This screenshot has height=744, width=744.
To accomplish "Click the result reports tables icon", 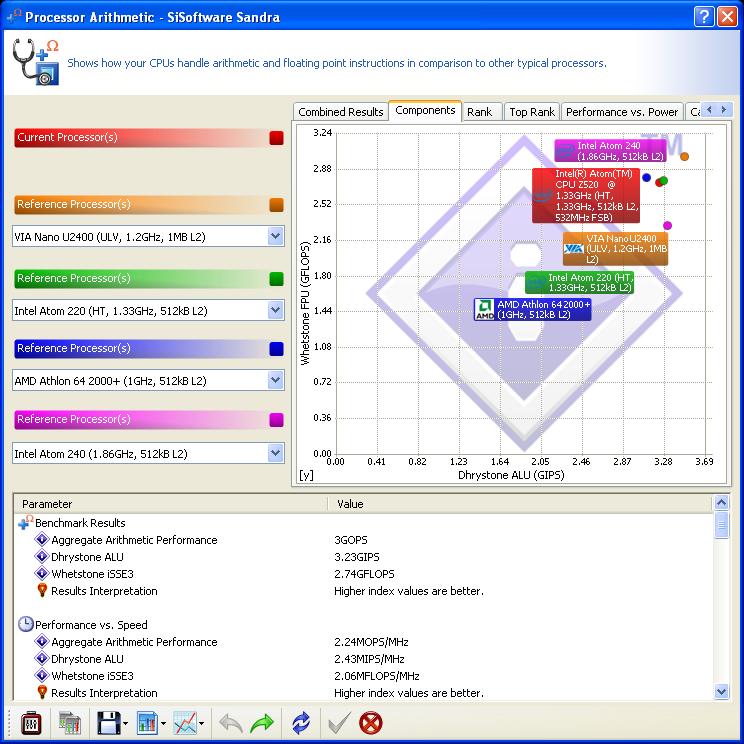I will (x=70, y=723).
